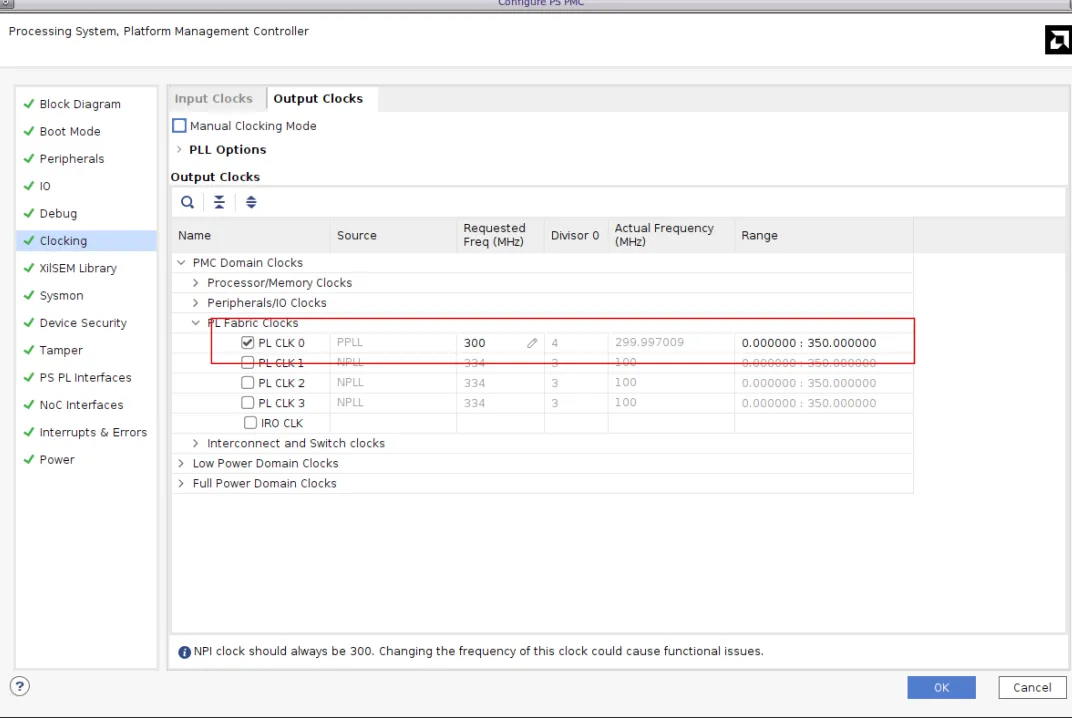Click the Cancel button
Screen dimensions: 1072x718
(x=1032, y=687)
